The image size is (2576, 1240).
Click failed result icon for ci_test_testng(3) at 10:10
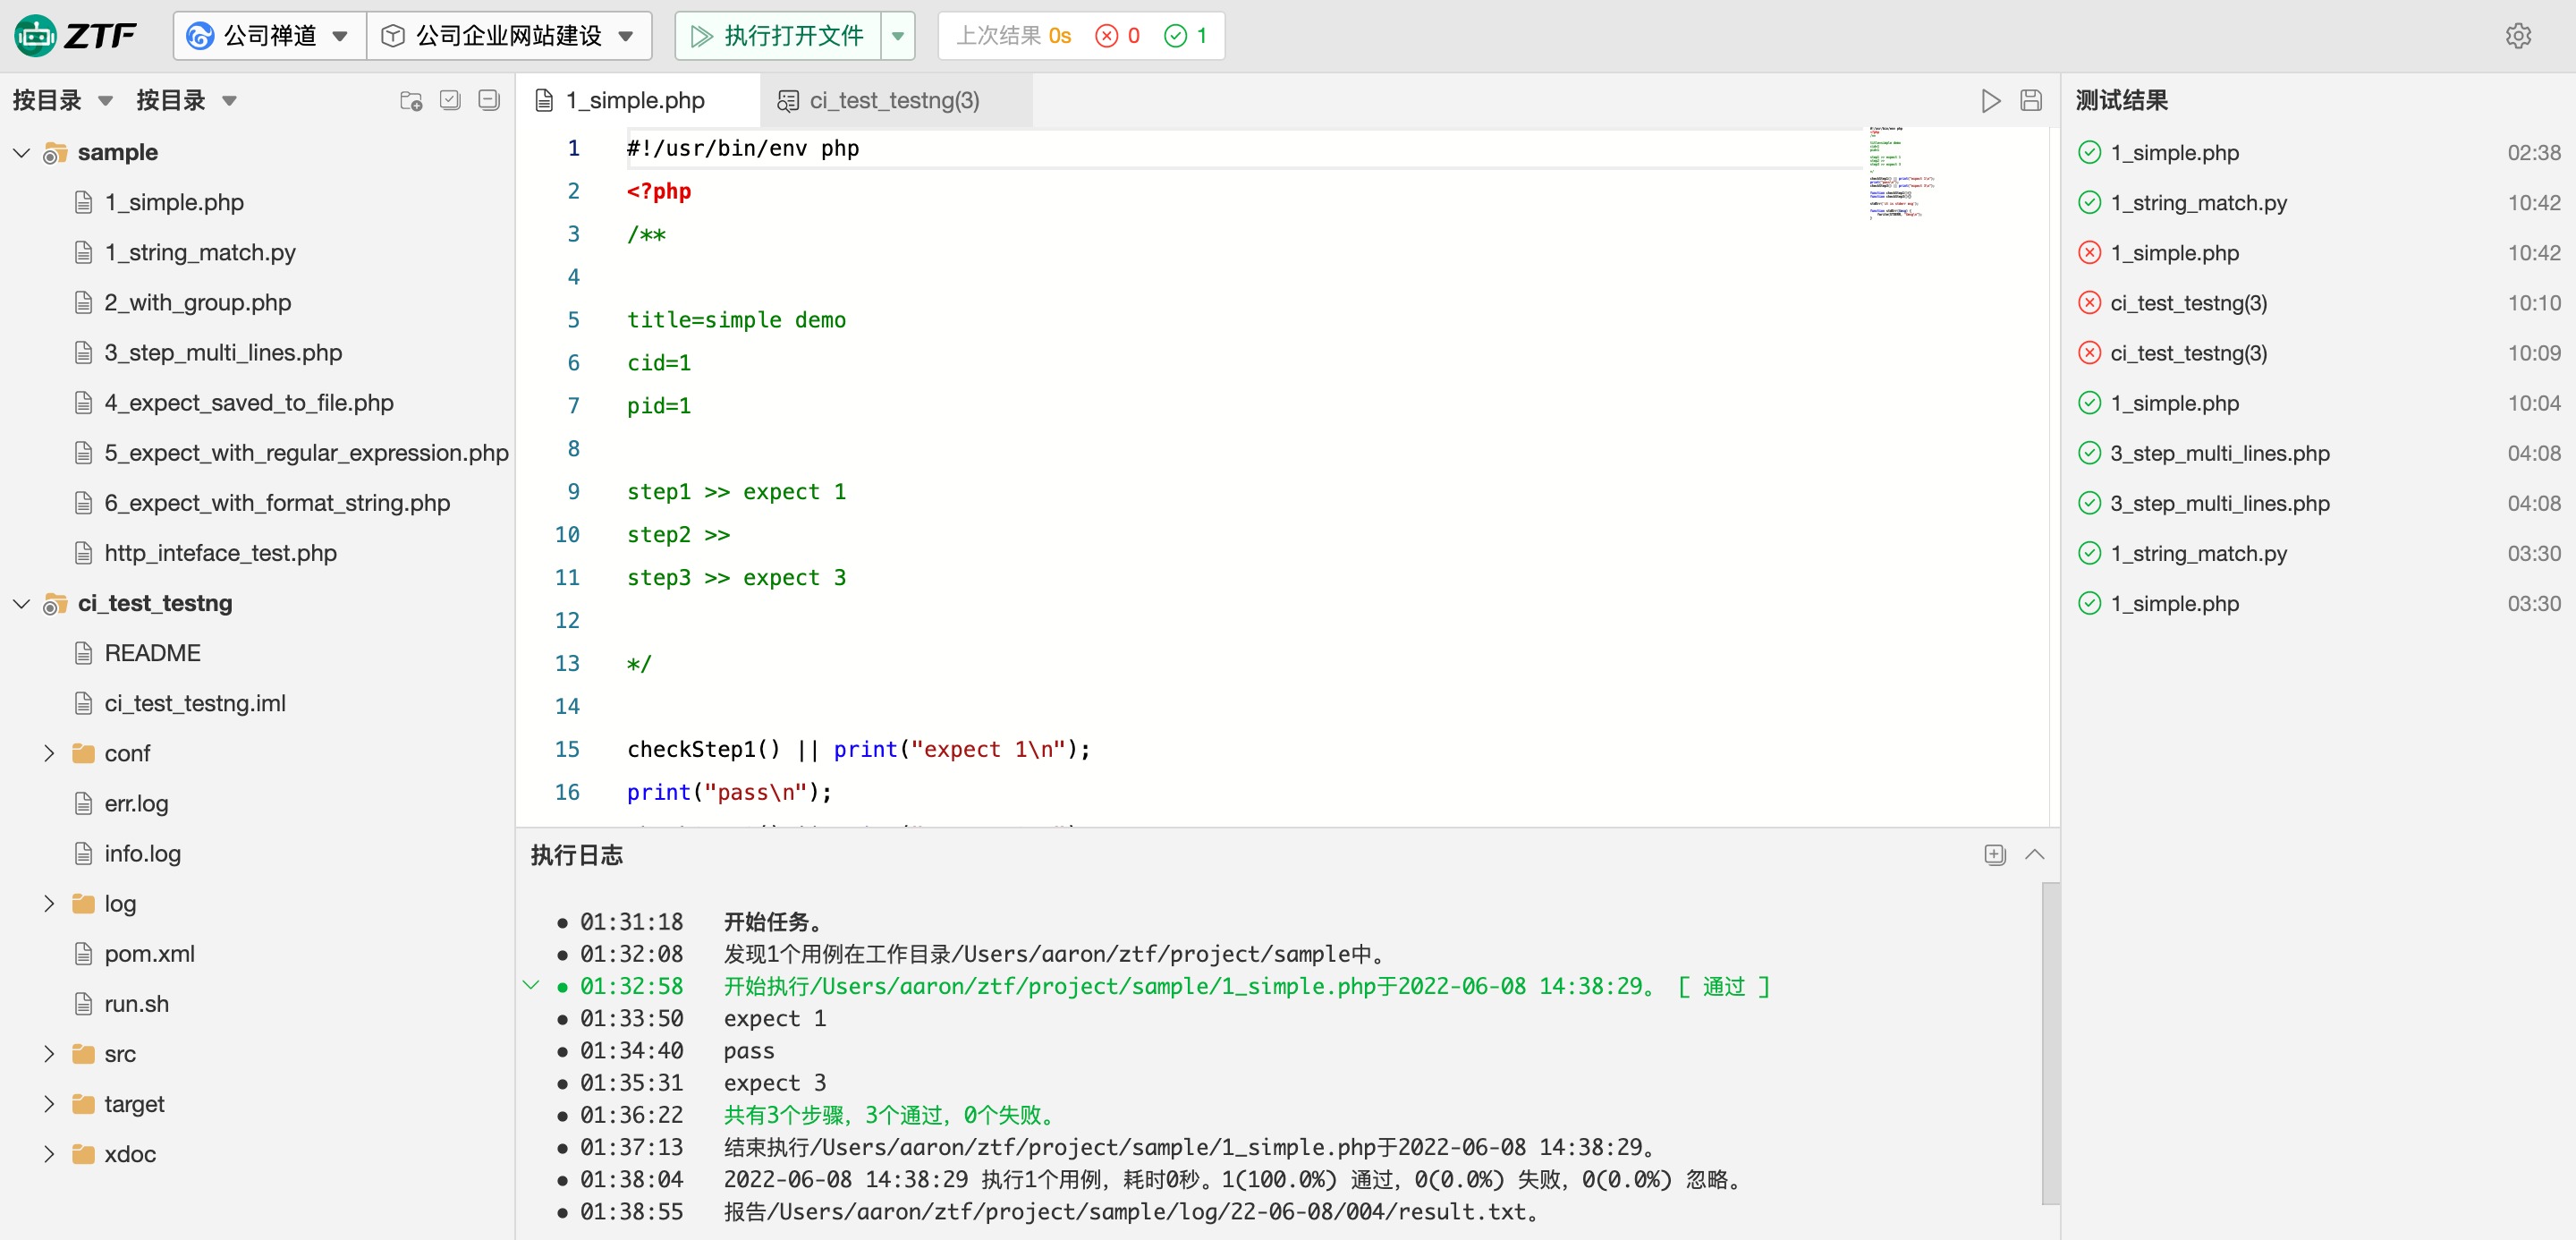[x=2089, y=303]
